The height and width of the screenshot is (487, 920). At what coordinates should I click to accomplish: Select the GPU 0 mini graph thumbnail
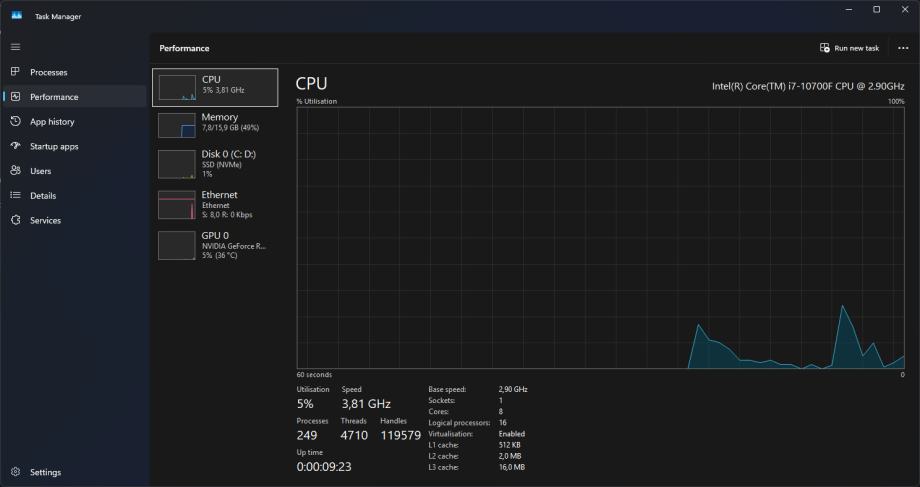[177, 245]
